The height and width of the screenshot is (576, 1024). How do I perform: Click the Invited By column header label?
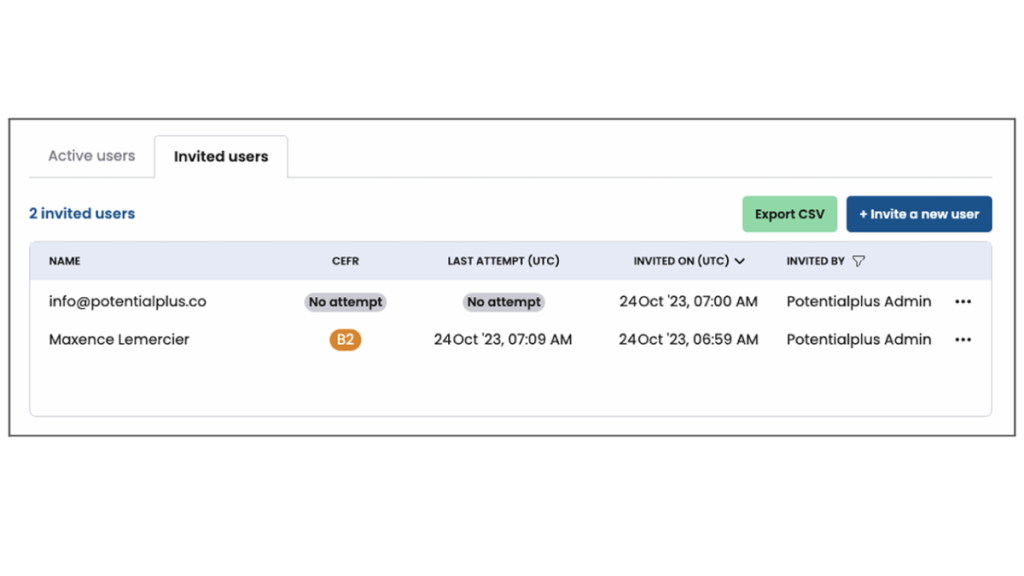pos(815,261)
